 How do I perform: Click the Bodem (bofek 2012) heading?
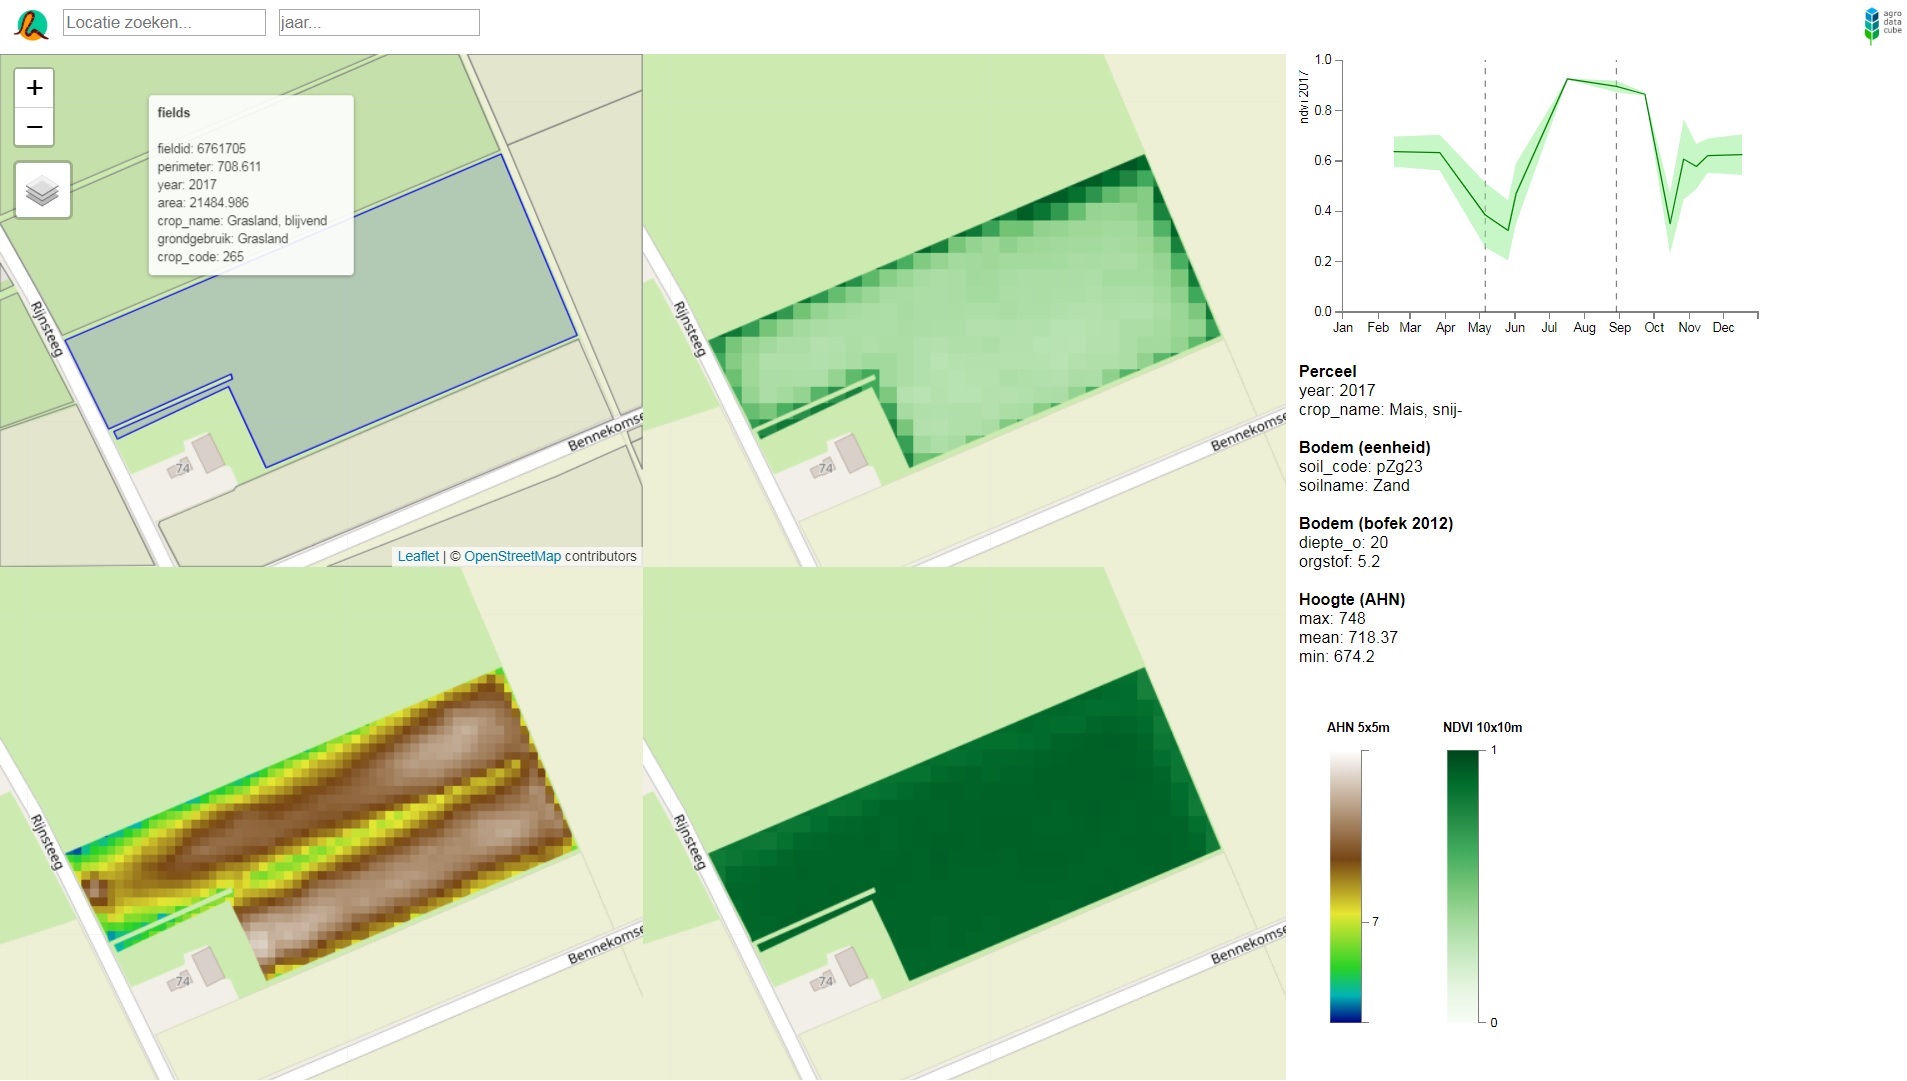(1376, 523)
